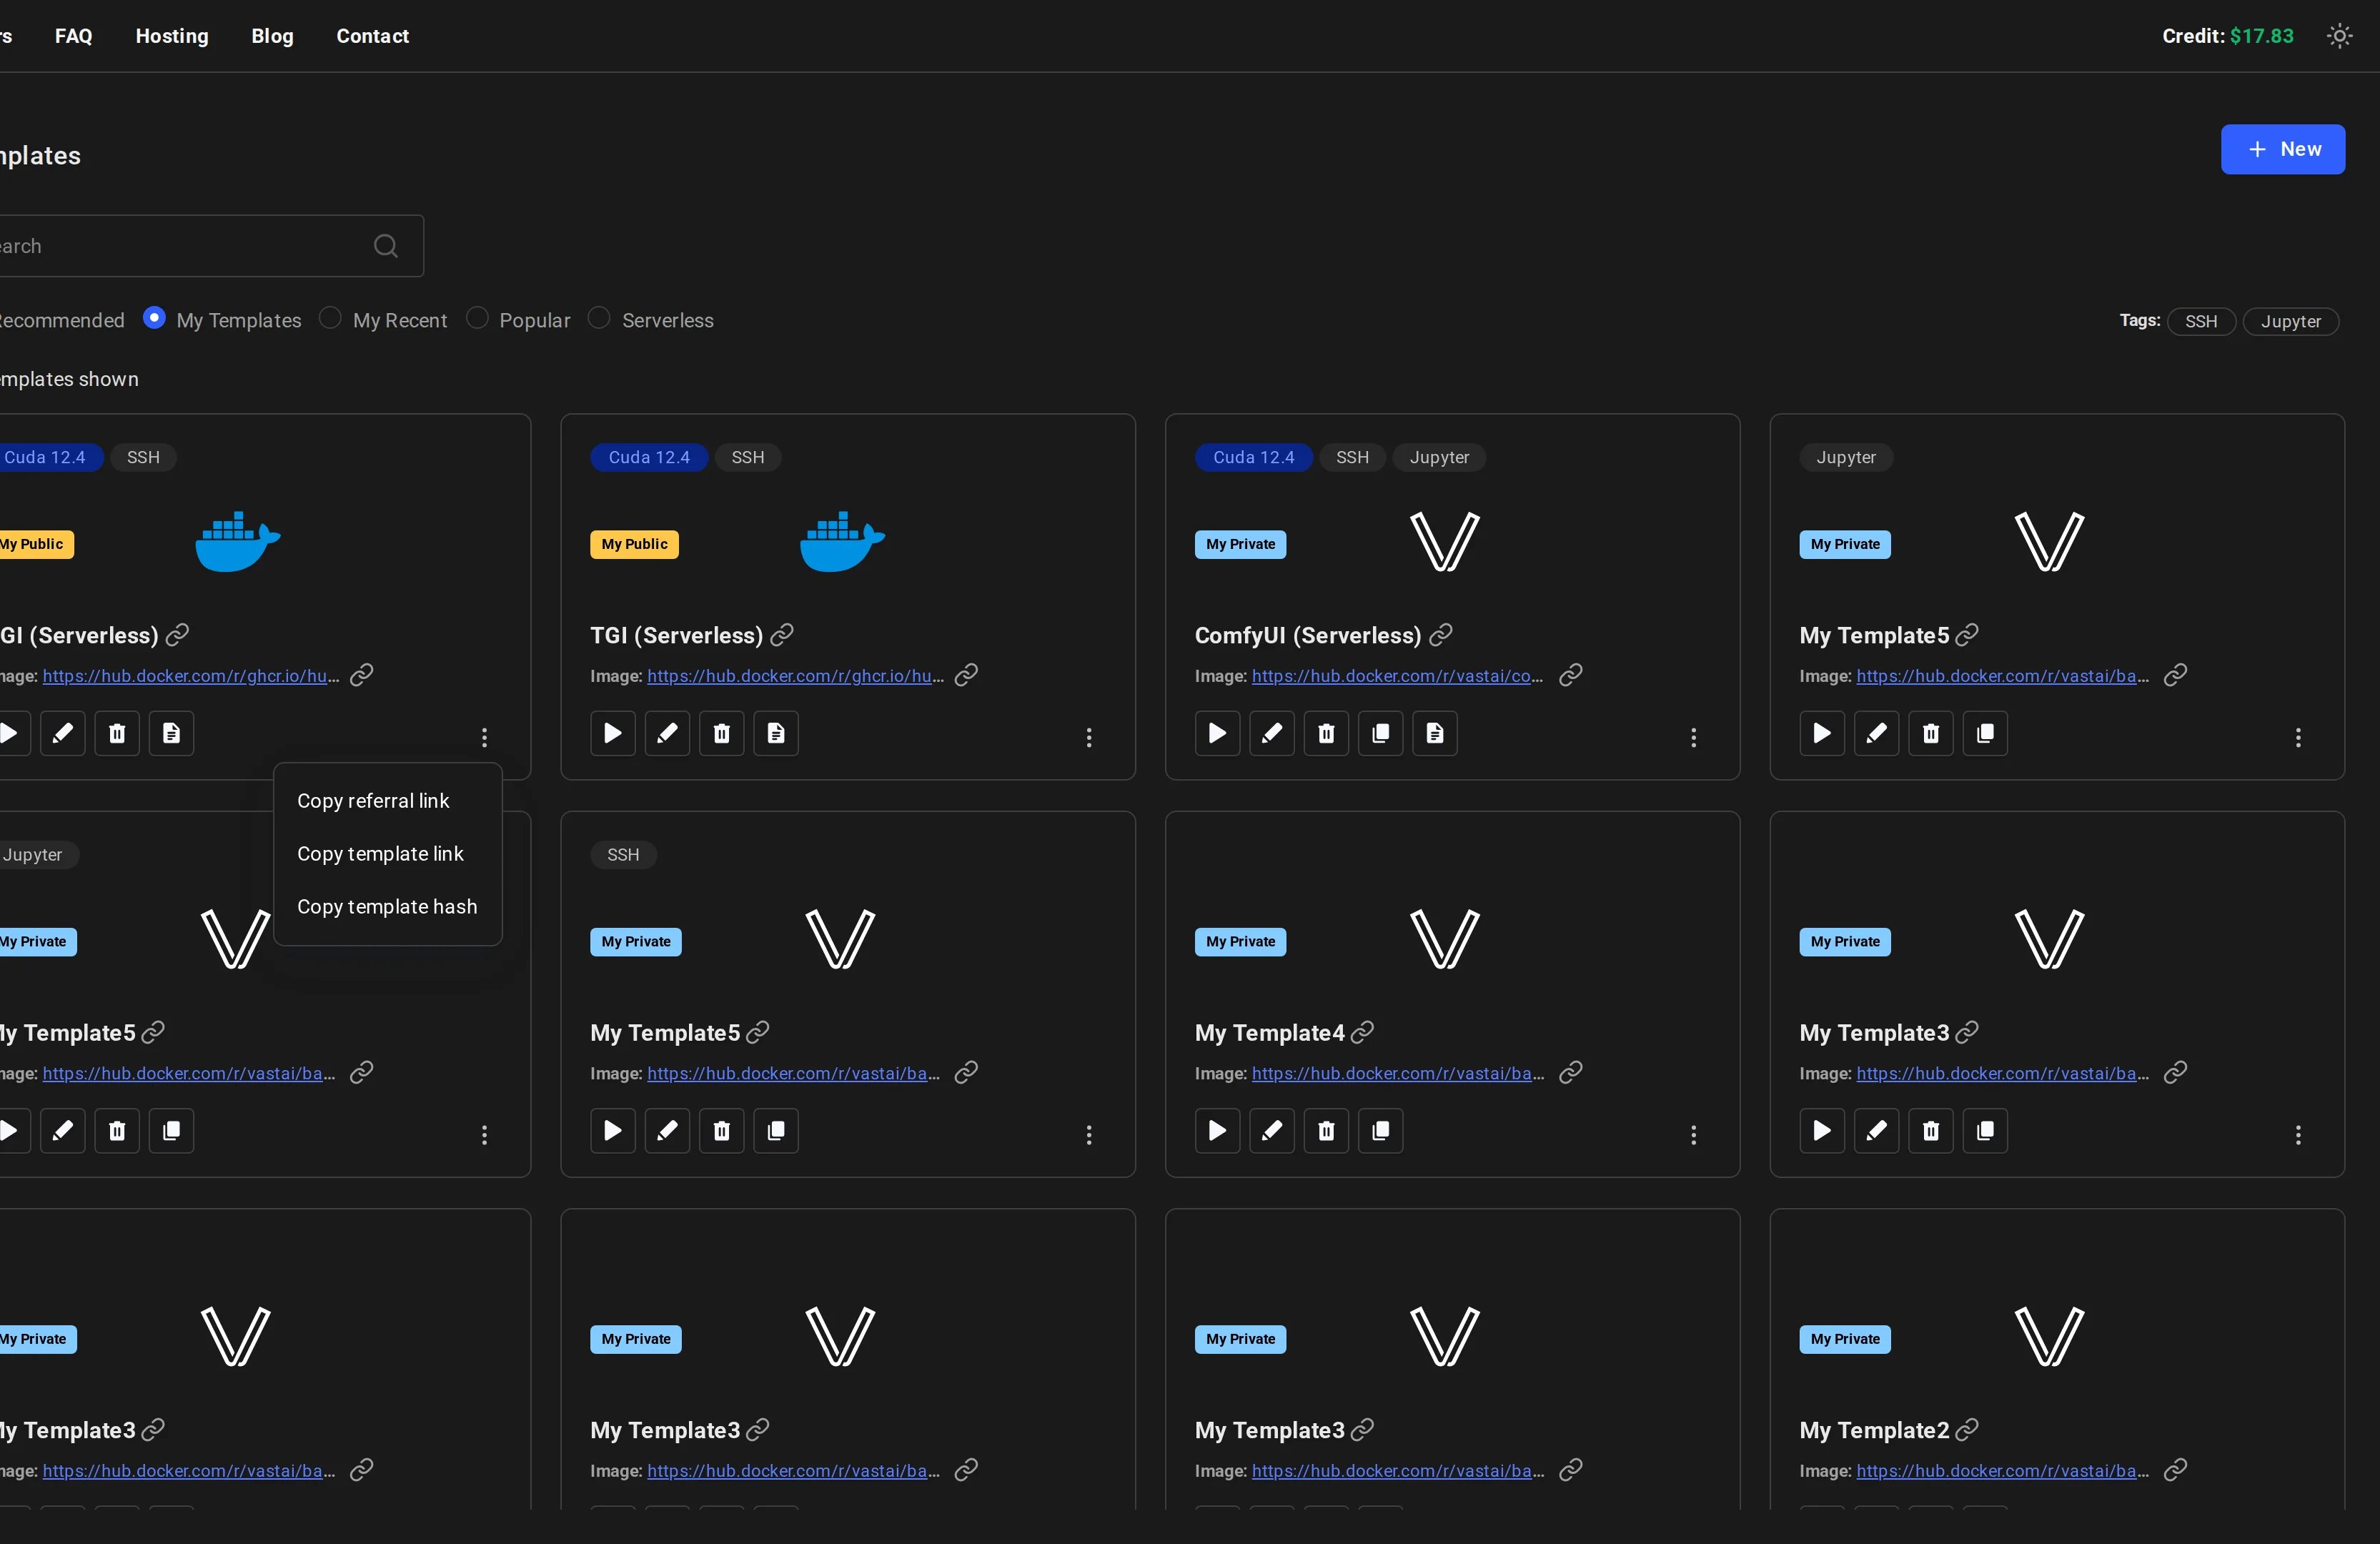2380x1544 pixels.
Task: Open the FAQ page in the top navigation
Action: [x=74, y=36]
